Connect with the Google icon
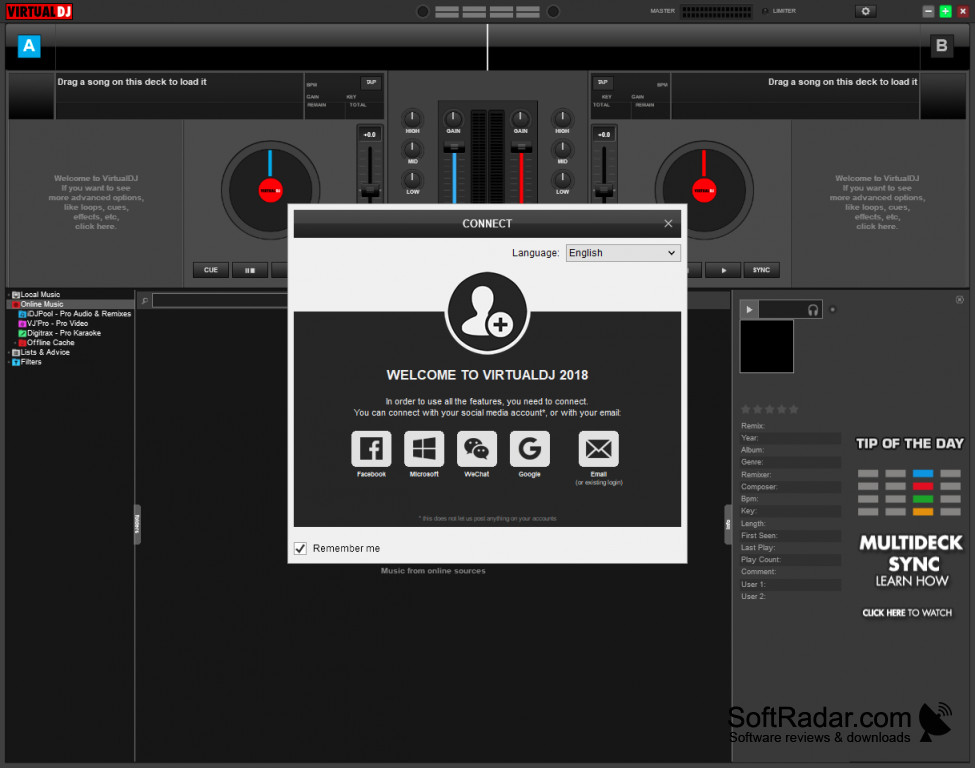Viewport: 975px width, 768px height. coord(530,448)
